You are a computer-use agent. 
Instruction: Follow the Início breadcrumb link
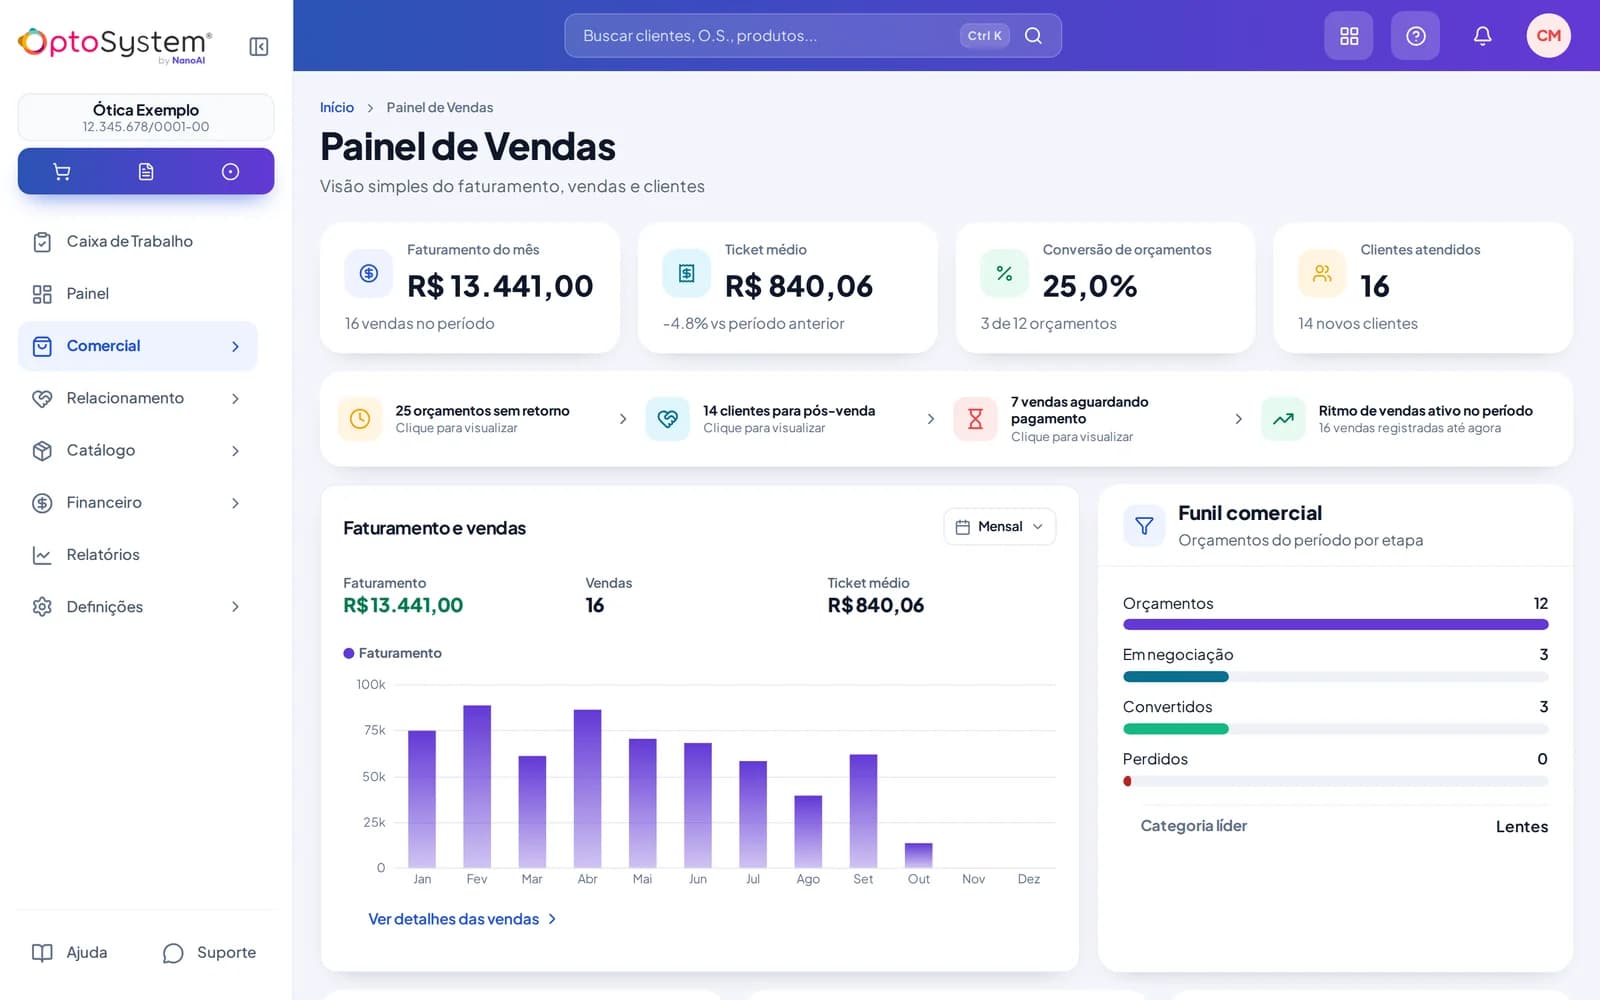click(x=337, y=107)
